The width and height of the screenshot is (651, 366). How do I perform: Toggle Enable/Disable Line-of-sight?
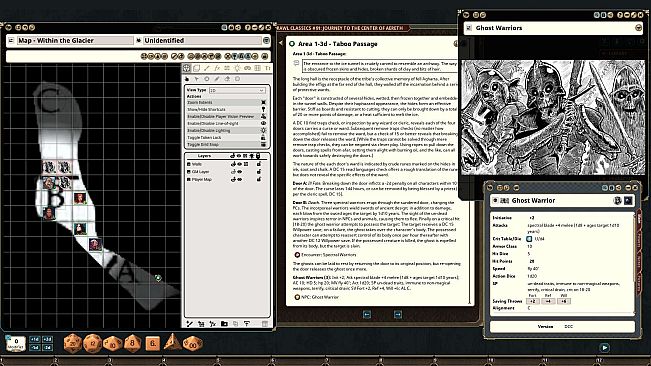point(226,124)
